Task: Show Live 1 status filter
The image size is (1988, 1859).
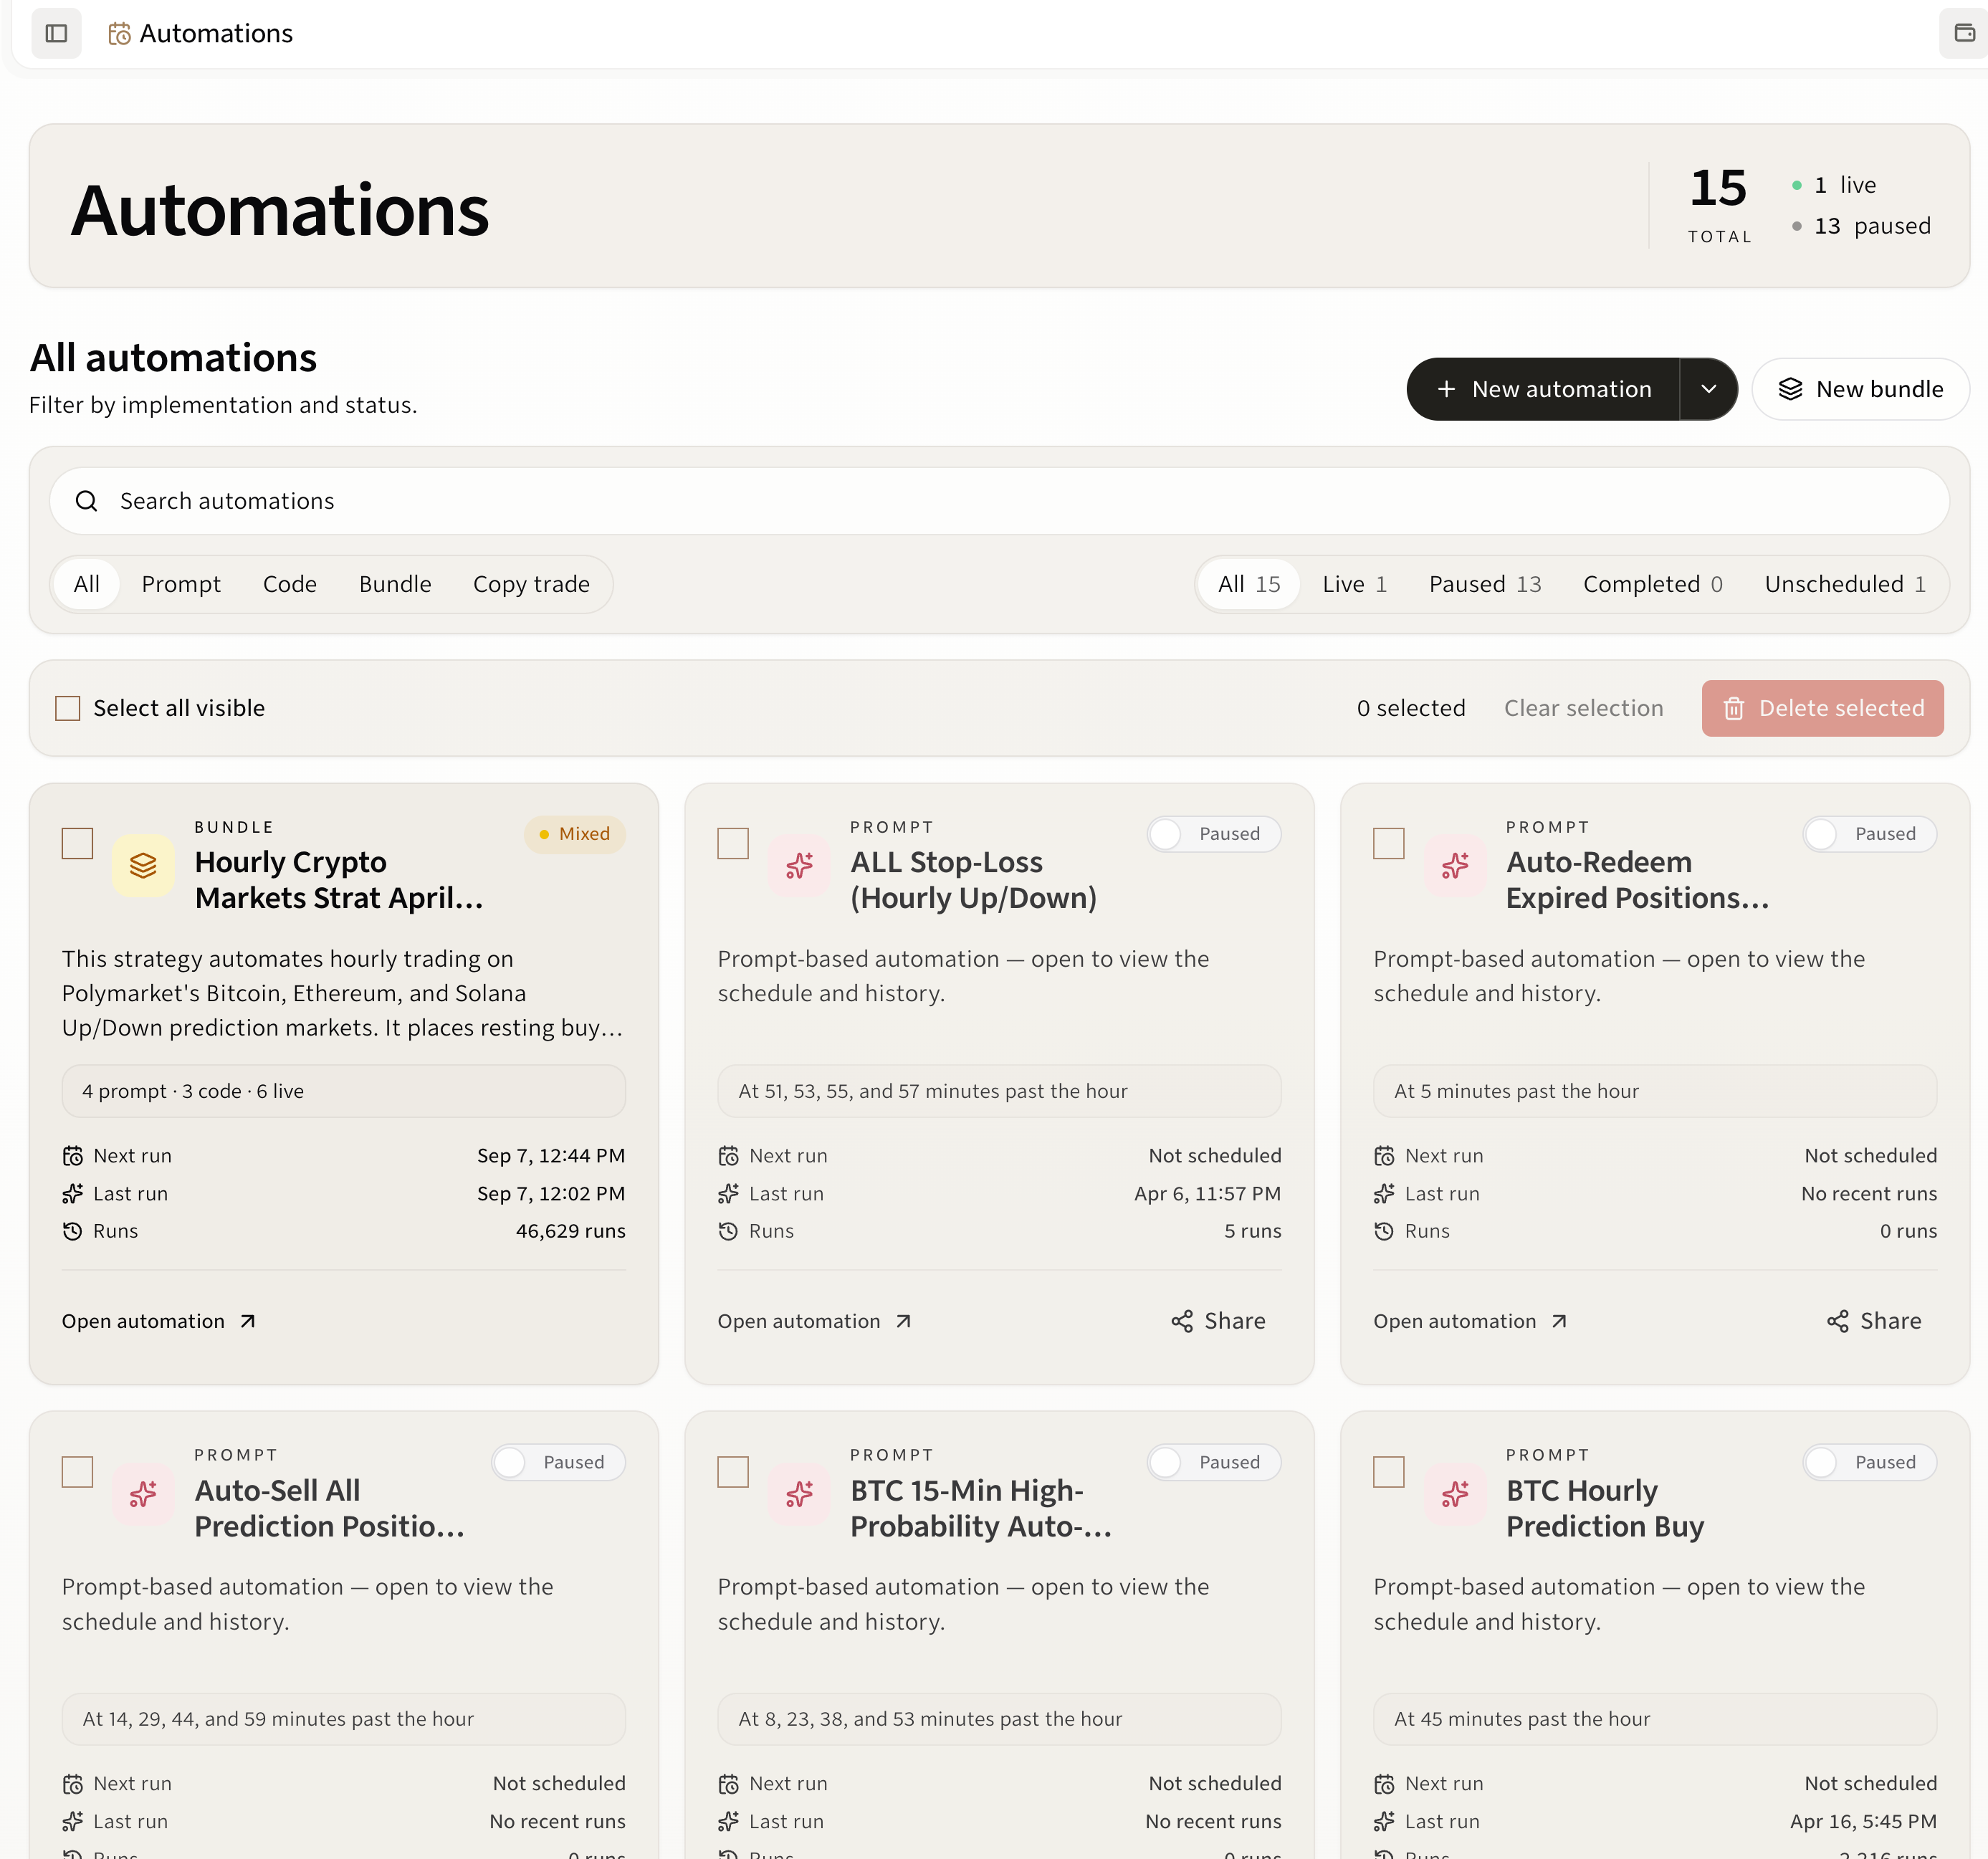Action: pyautogui.click(x=1354, y=584)
